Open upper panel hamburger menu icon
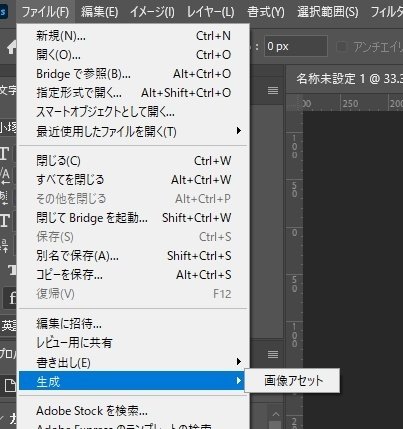This screenshot has width=403, height=429. click(273, 90)
